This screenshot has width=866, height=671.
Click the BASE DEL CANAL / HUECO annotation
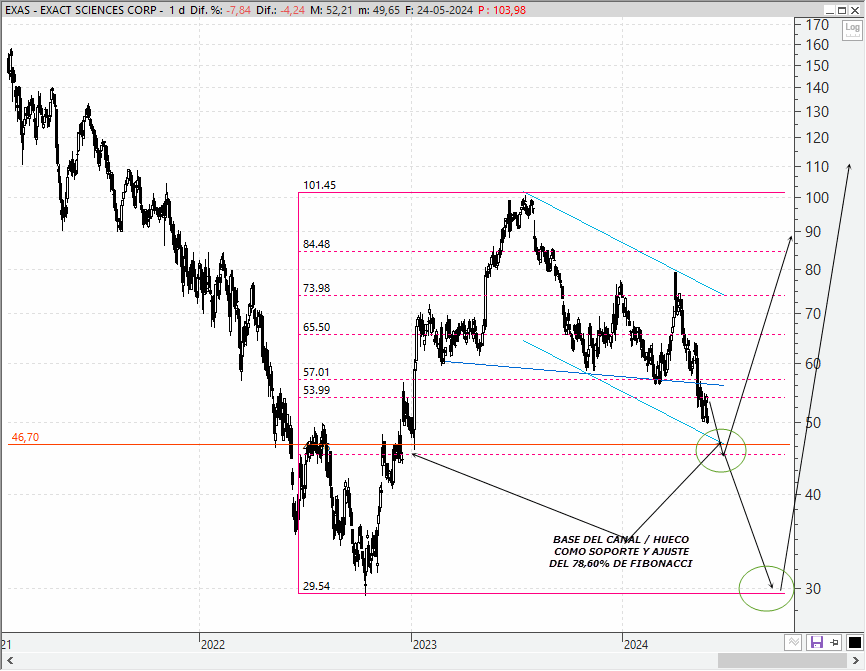[621, 551]
